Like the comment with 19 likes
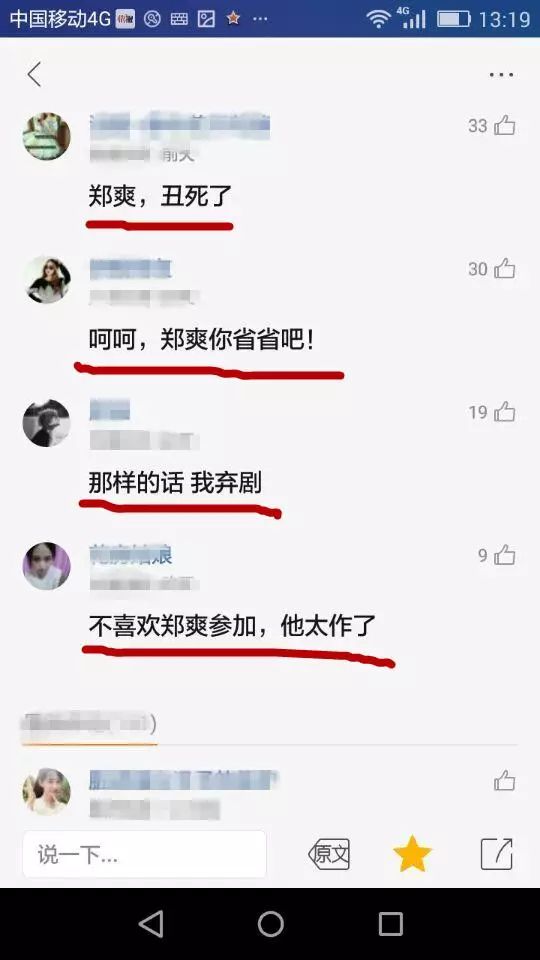The image size is (540, 960). pos(504,412)
